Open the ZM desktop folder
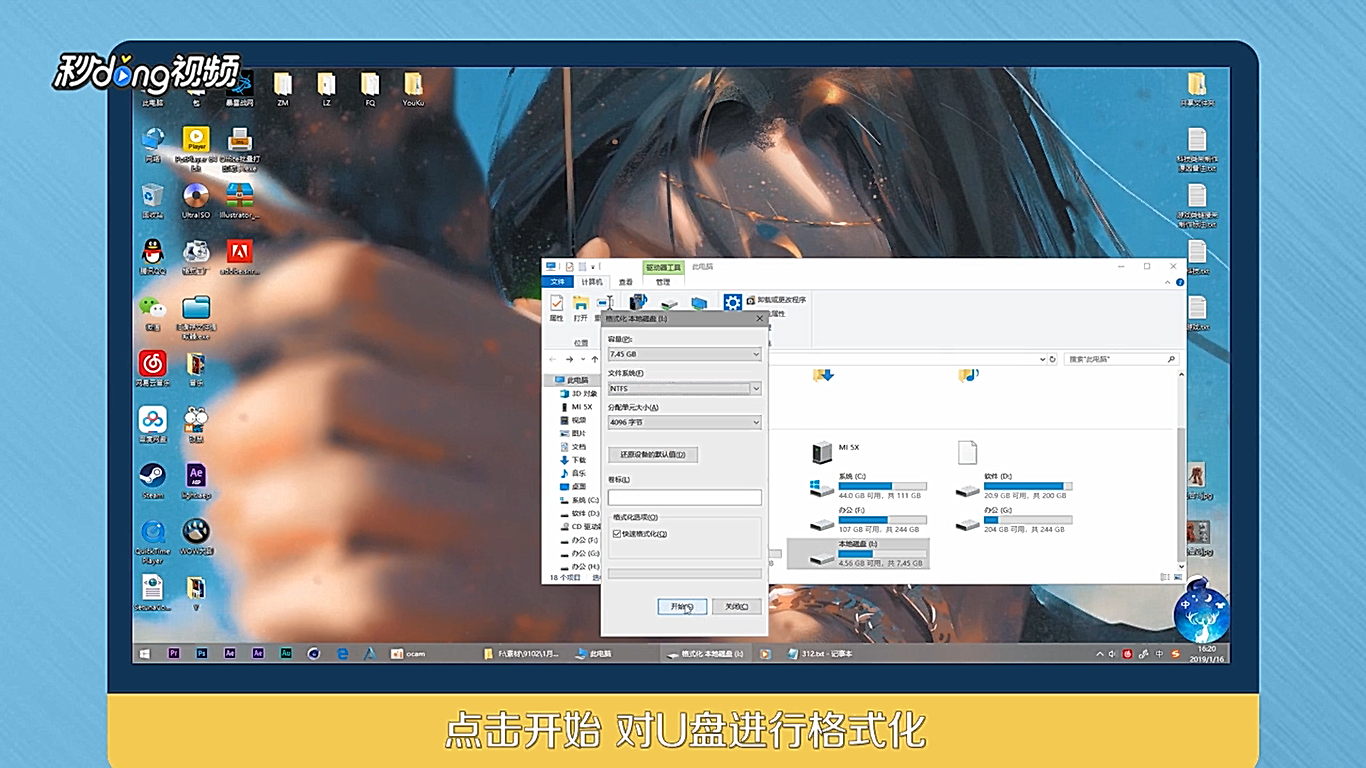This screenshot has height=768, width=1366. point(283,88)
